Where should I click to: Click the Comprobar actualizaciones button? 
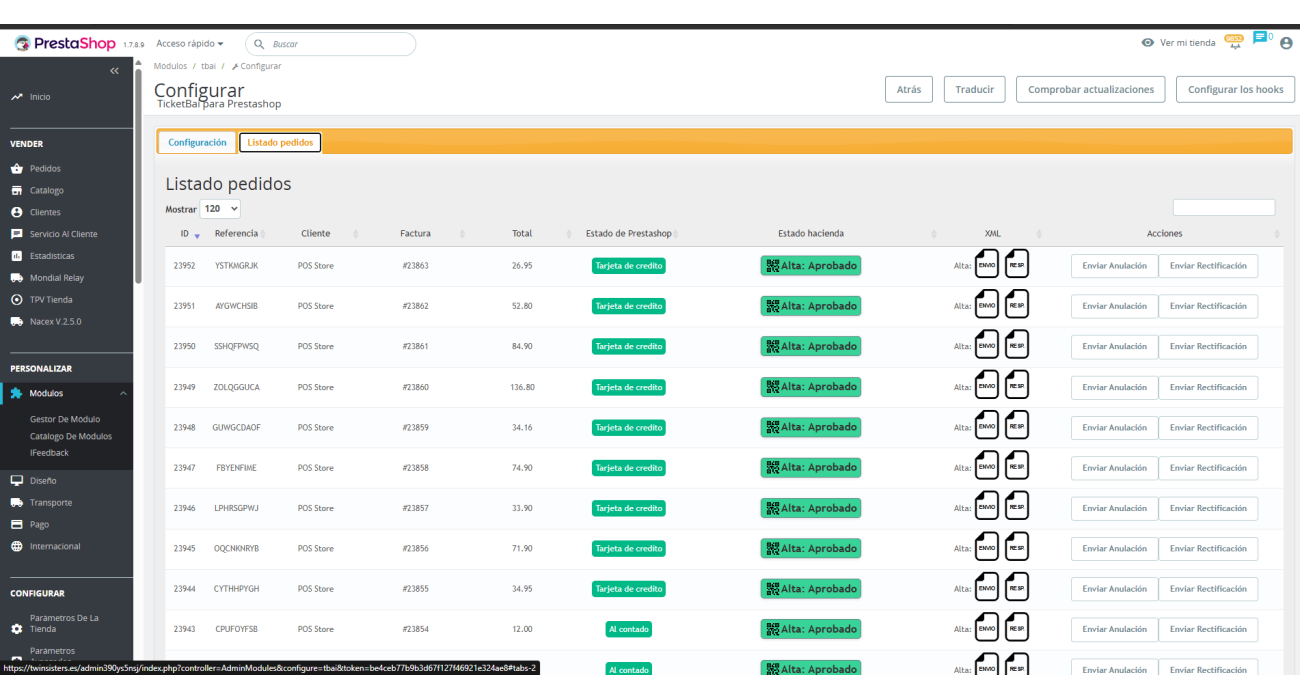pos(1091,89)
